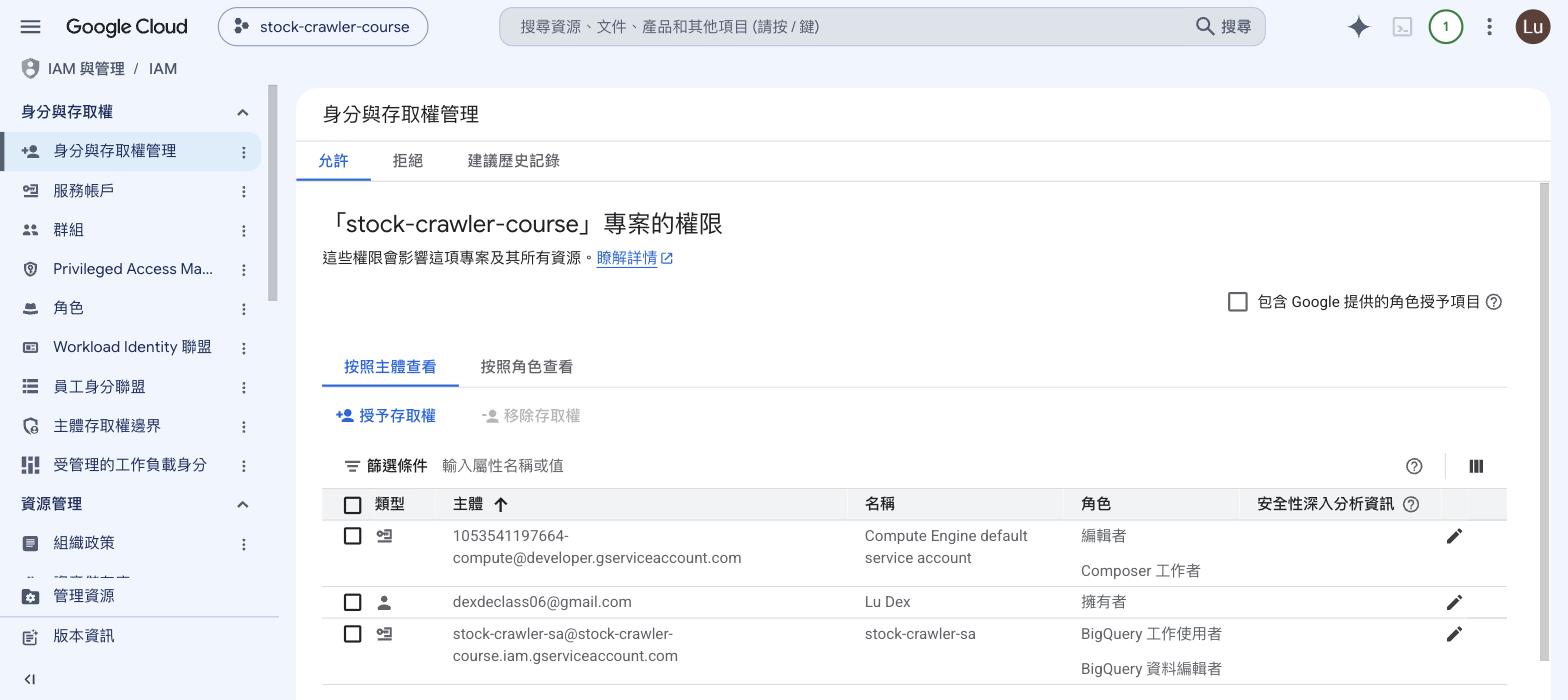Sort by the 主體 column header
Viewport: 1568px width, 700px height.
(480, 504)
